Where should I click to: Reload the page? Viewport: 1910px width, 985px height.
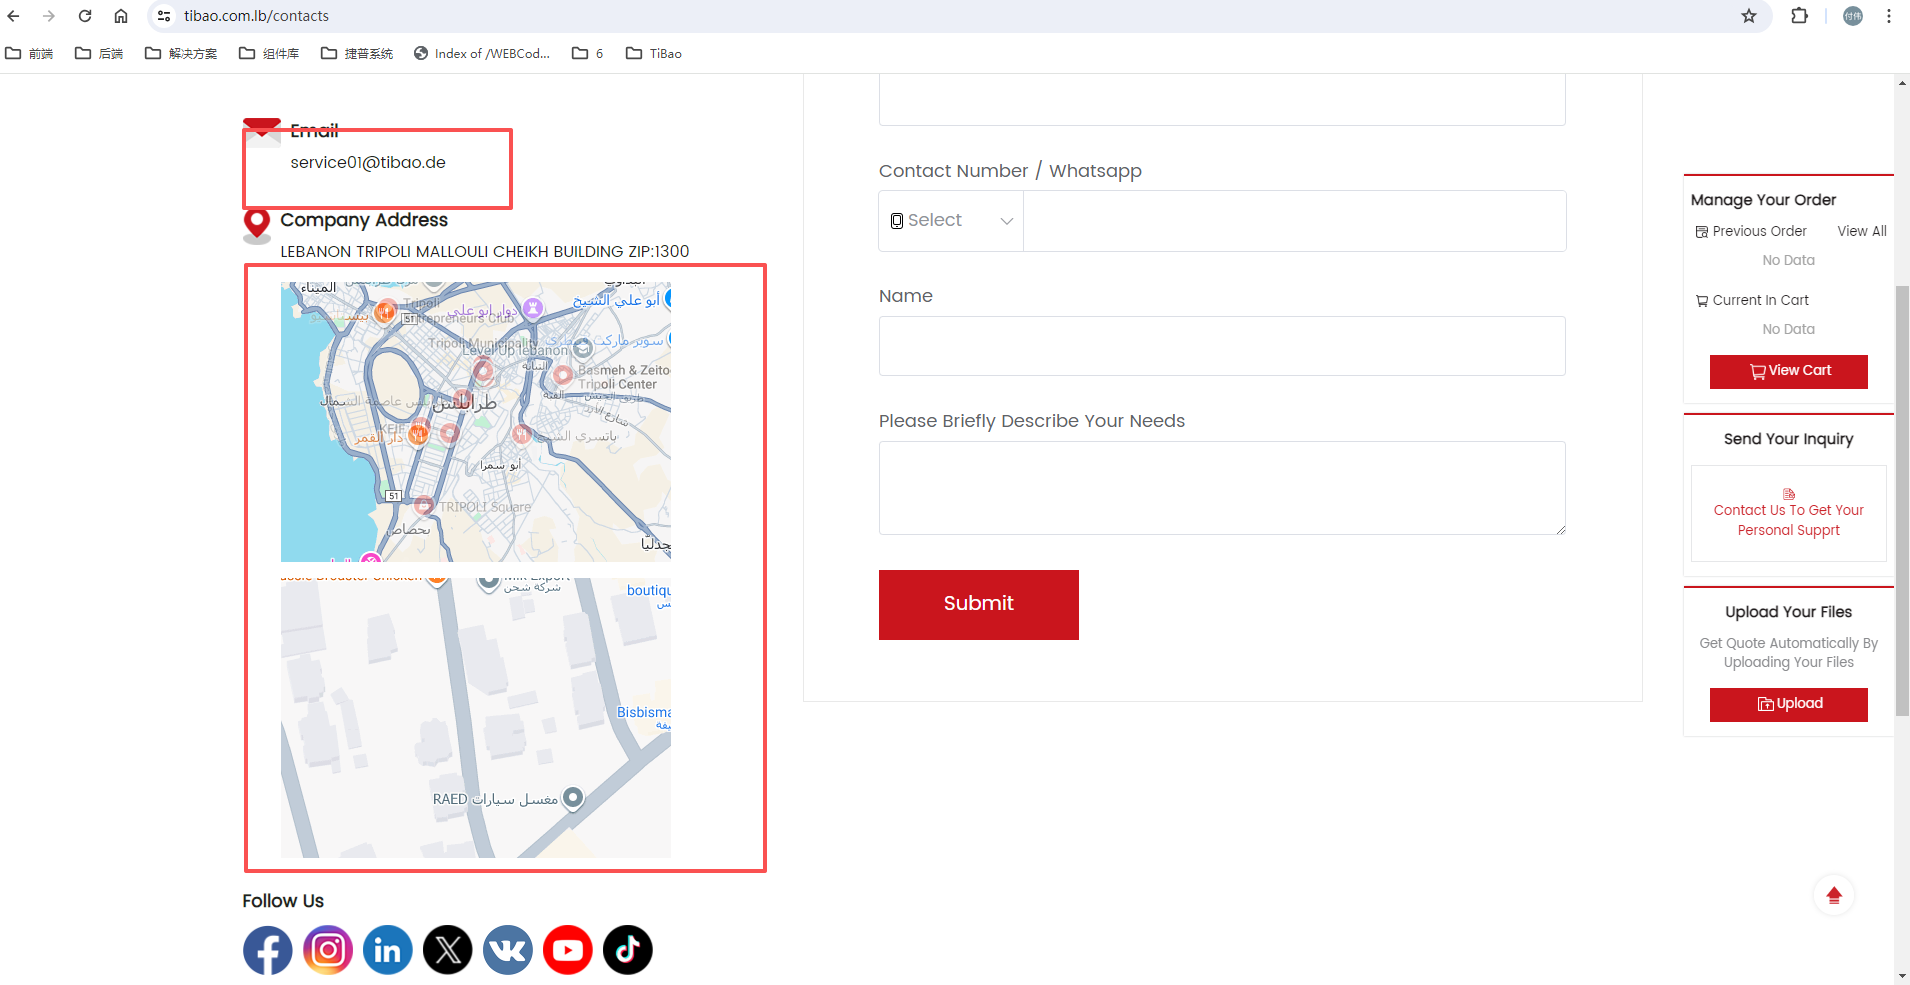pyautogui.click(x=85, y=16)
